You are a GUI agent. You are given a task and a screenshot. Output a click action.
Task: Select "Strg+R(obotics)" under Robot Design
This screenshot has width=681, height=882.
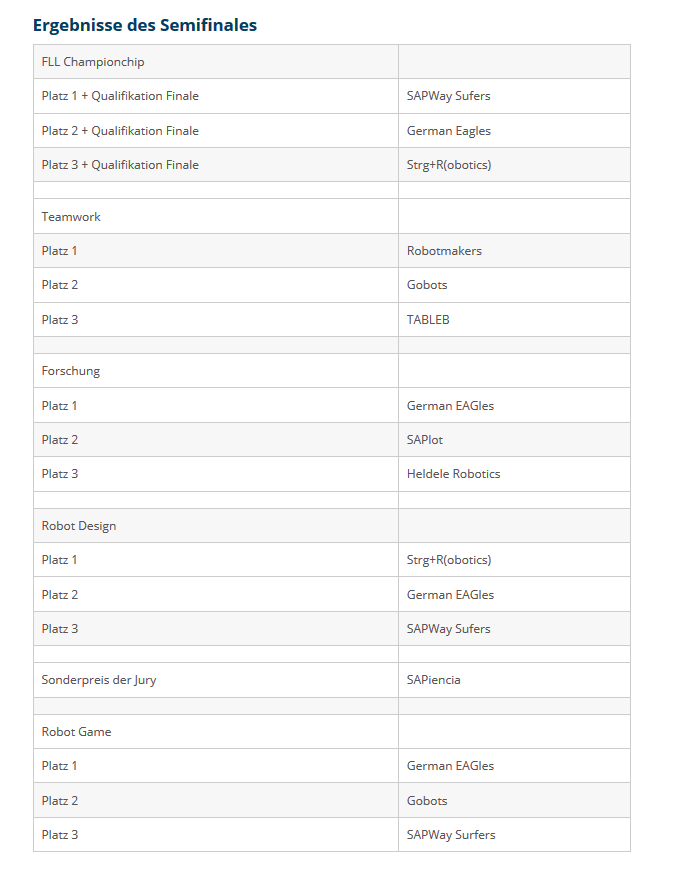[x=449, y=560]
